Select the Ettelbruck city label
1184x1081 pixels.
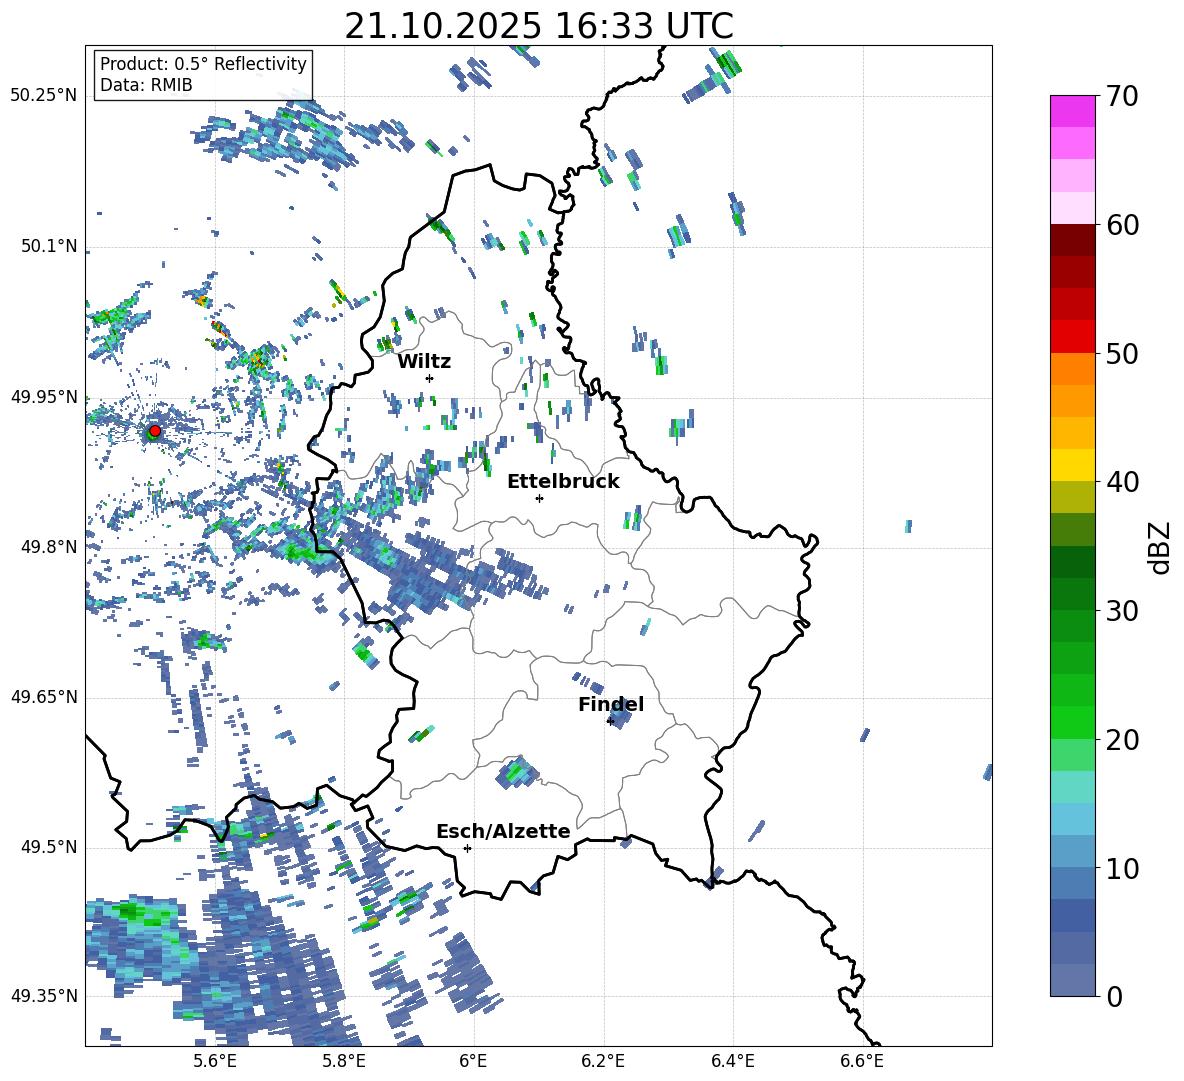click(x=563, y=481)
